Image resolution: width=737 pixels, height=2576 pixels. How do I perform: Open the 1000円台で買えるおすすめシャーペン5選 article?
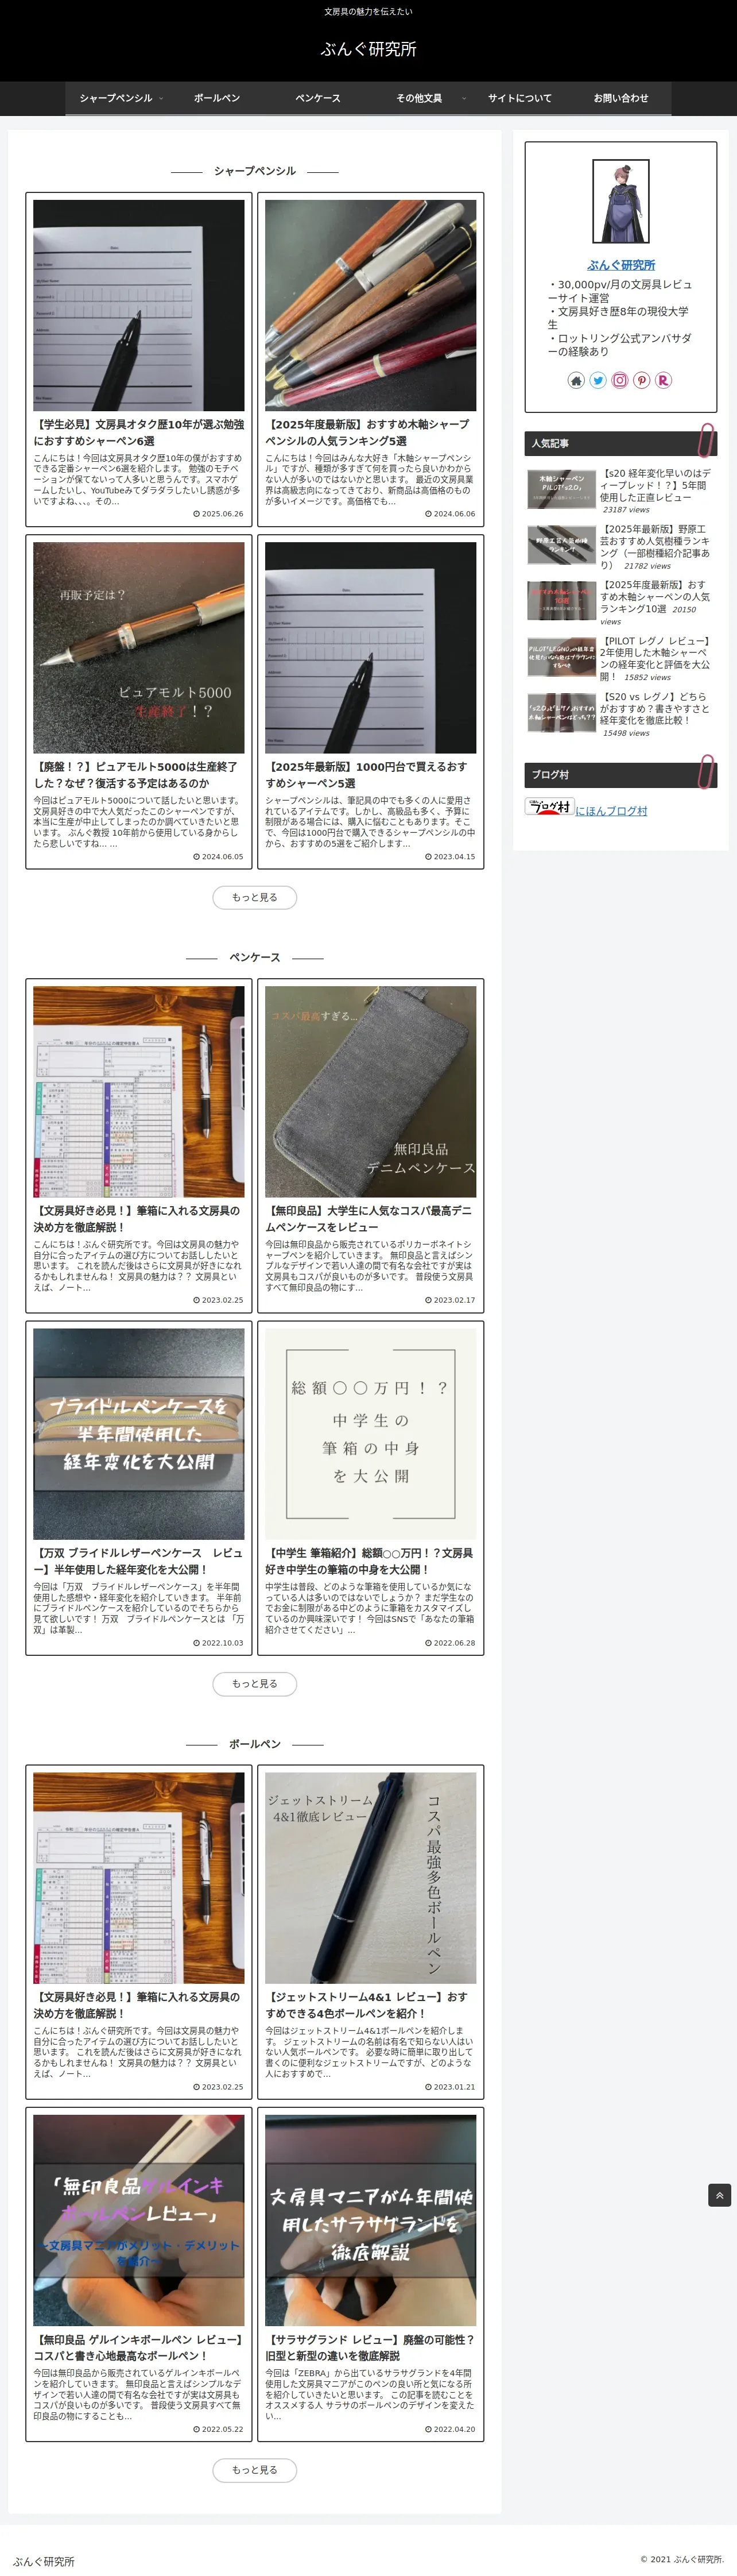pyautogui.click(x=371, y=702)
